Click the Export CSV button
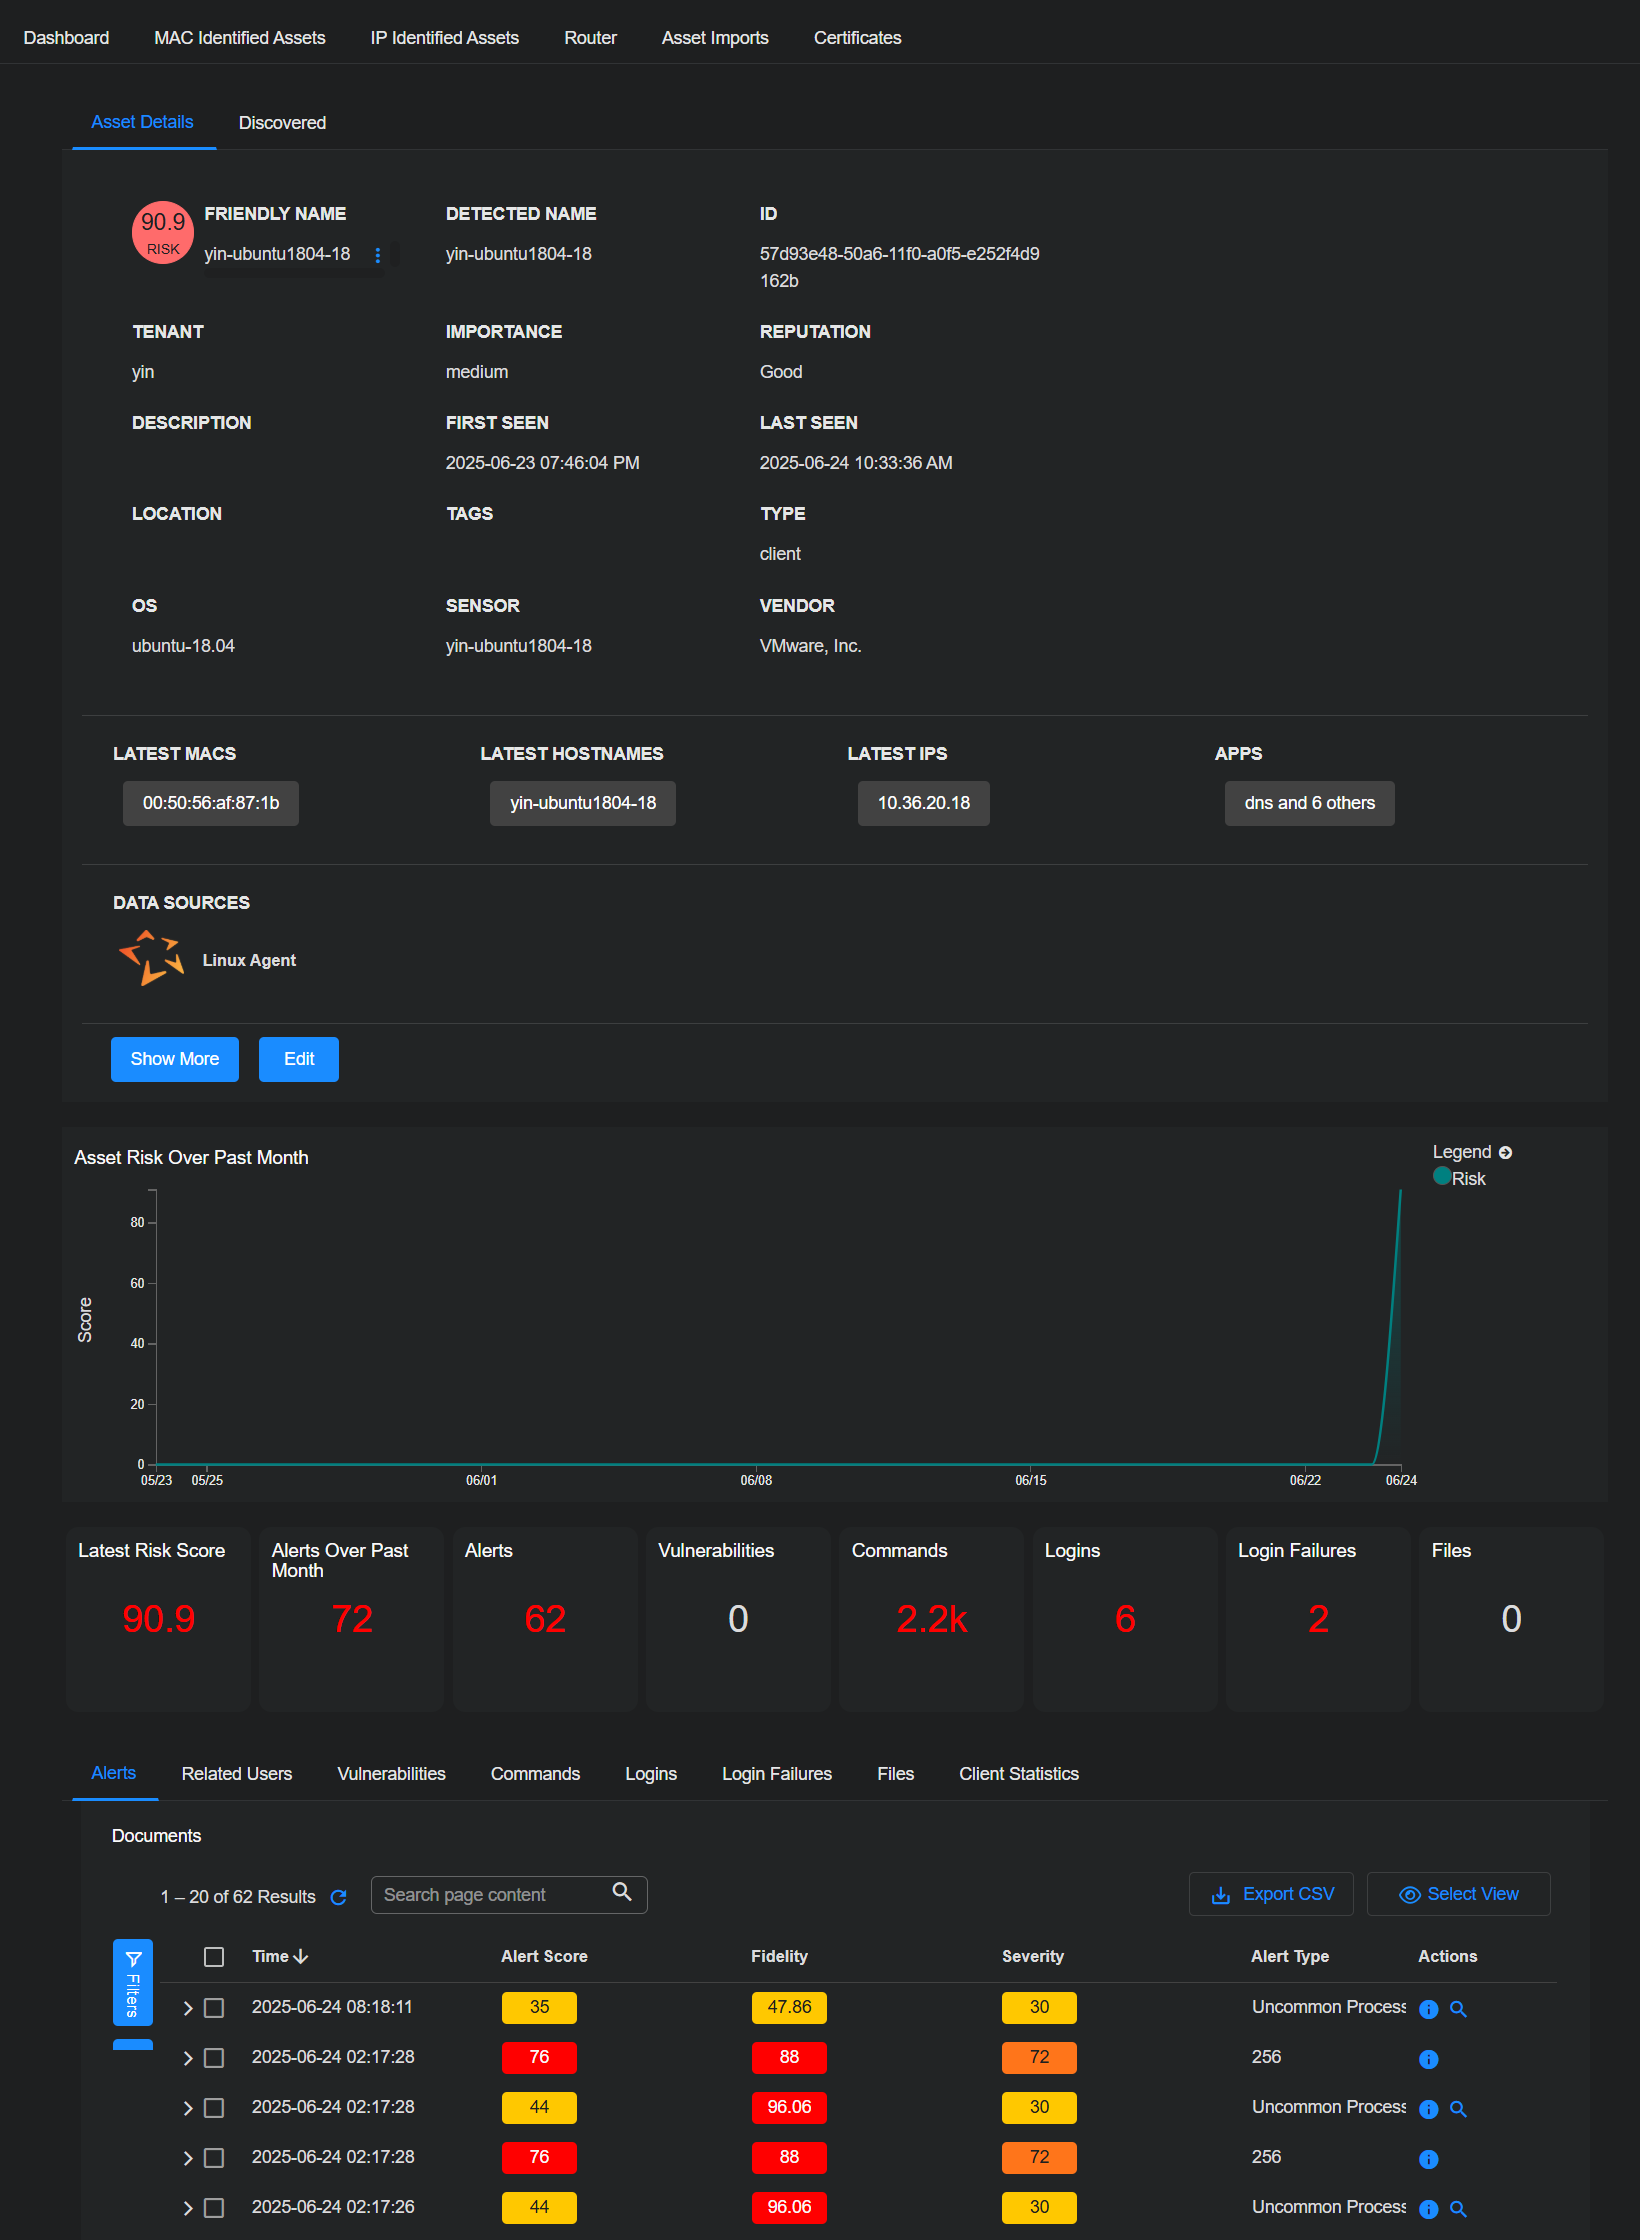The image size is (1640, 2240). pyautogui.click(x=1271, y=1894)
